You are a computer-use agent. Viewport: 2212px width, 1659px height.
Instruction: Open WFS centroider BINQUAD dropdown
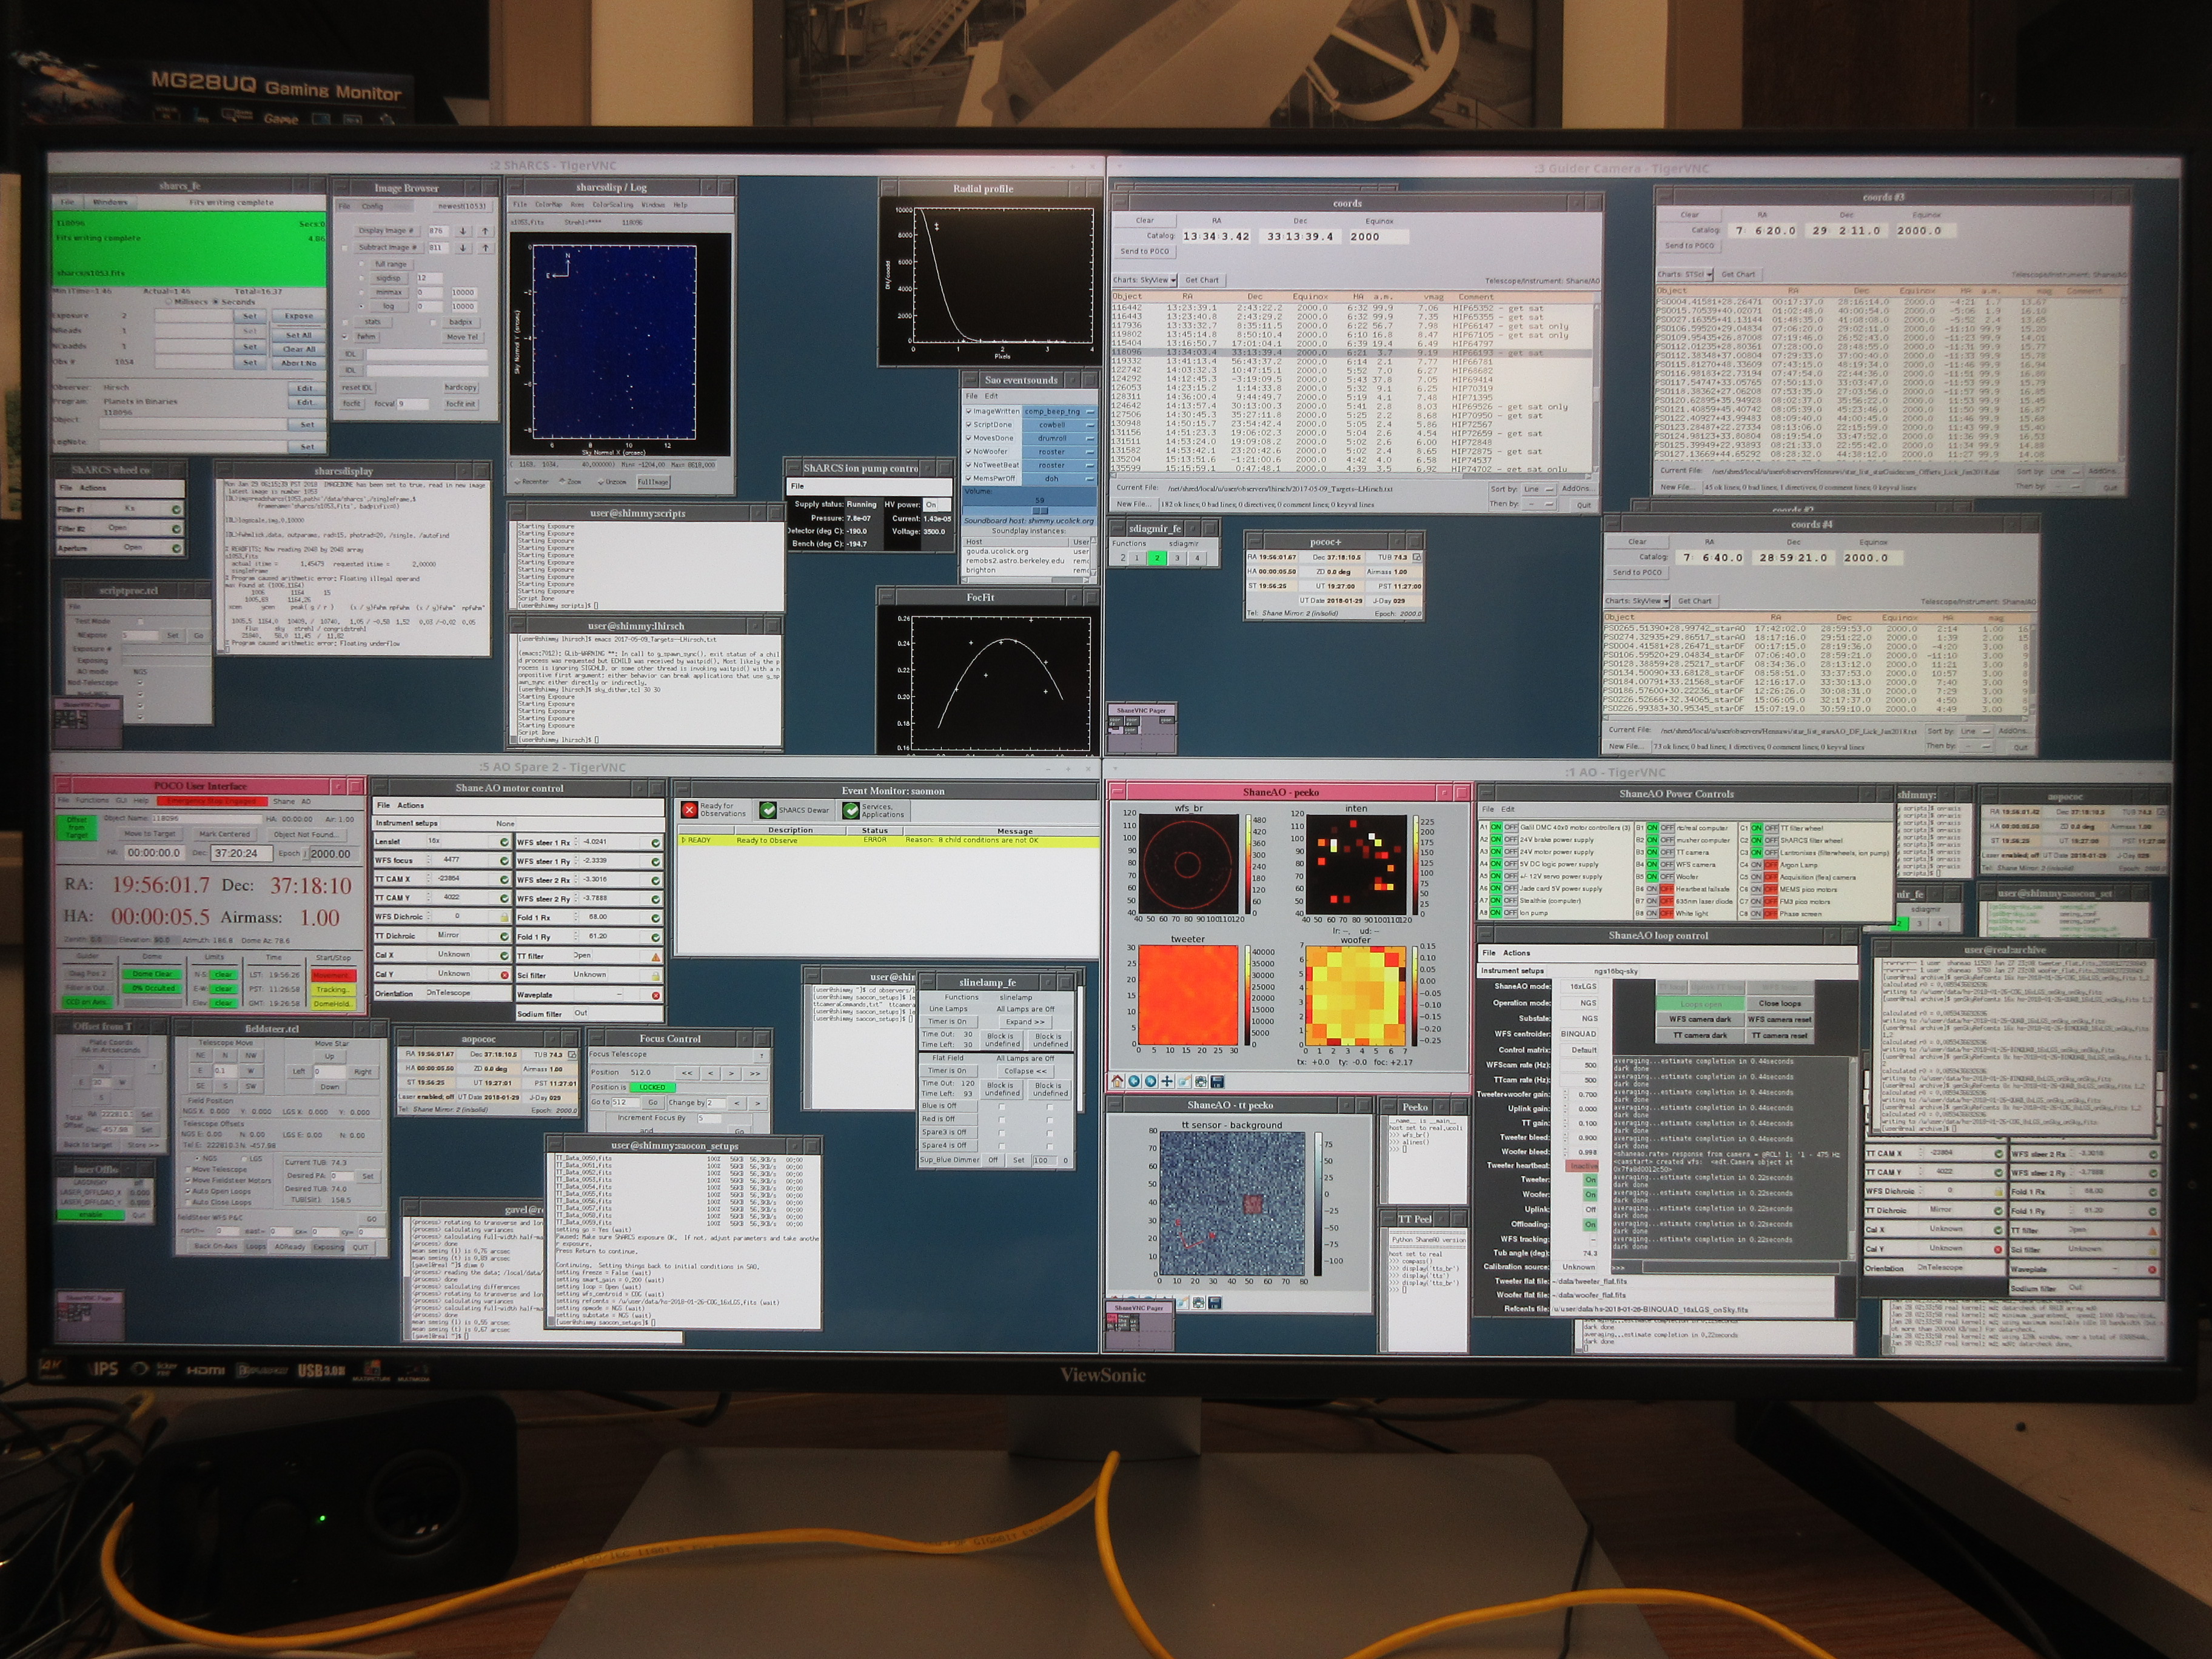(1579, 1034)
